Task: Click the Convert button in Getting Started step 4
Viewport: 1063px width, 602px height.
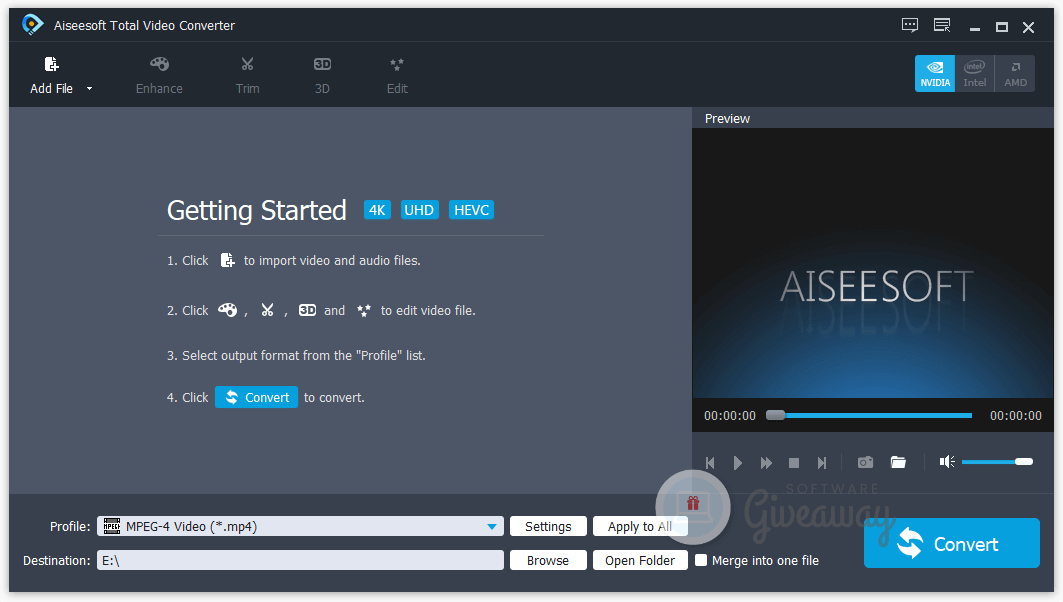Action: point(256,397)
